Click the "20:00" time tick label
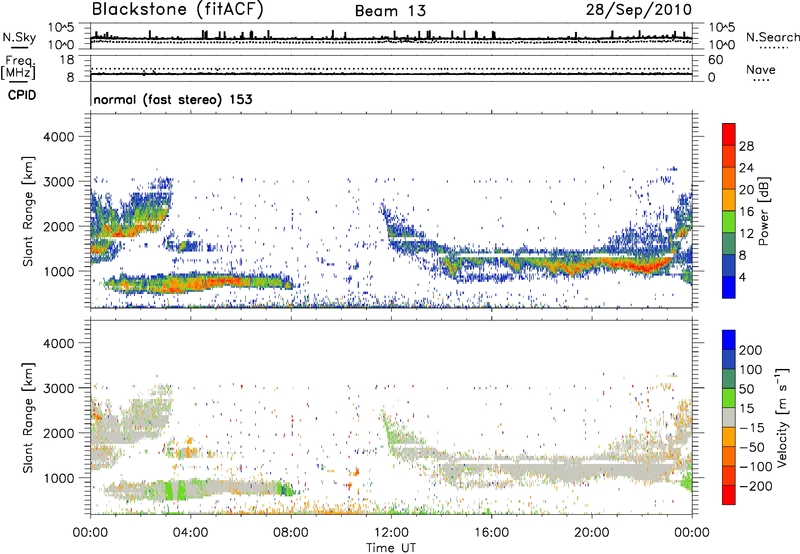 click(x=591, y=533)
